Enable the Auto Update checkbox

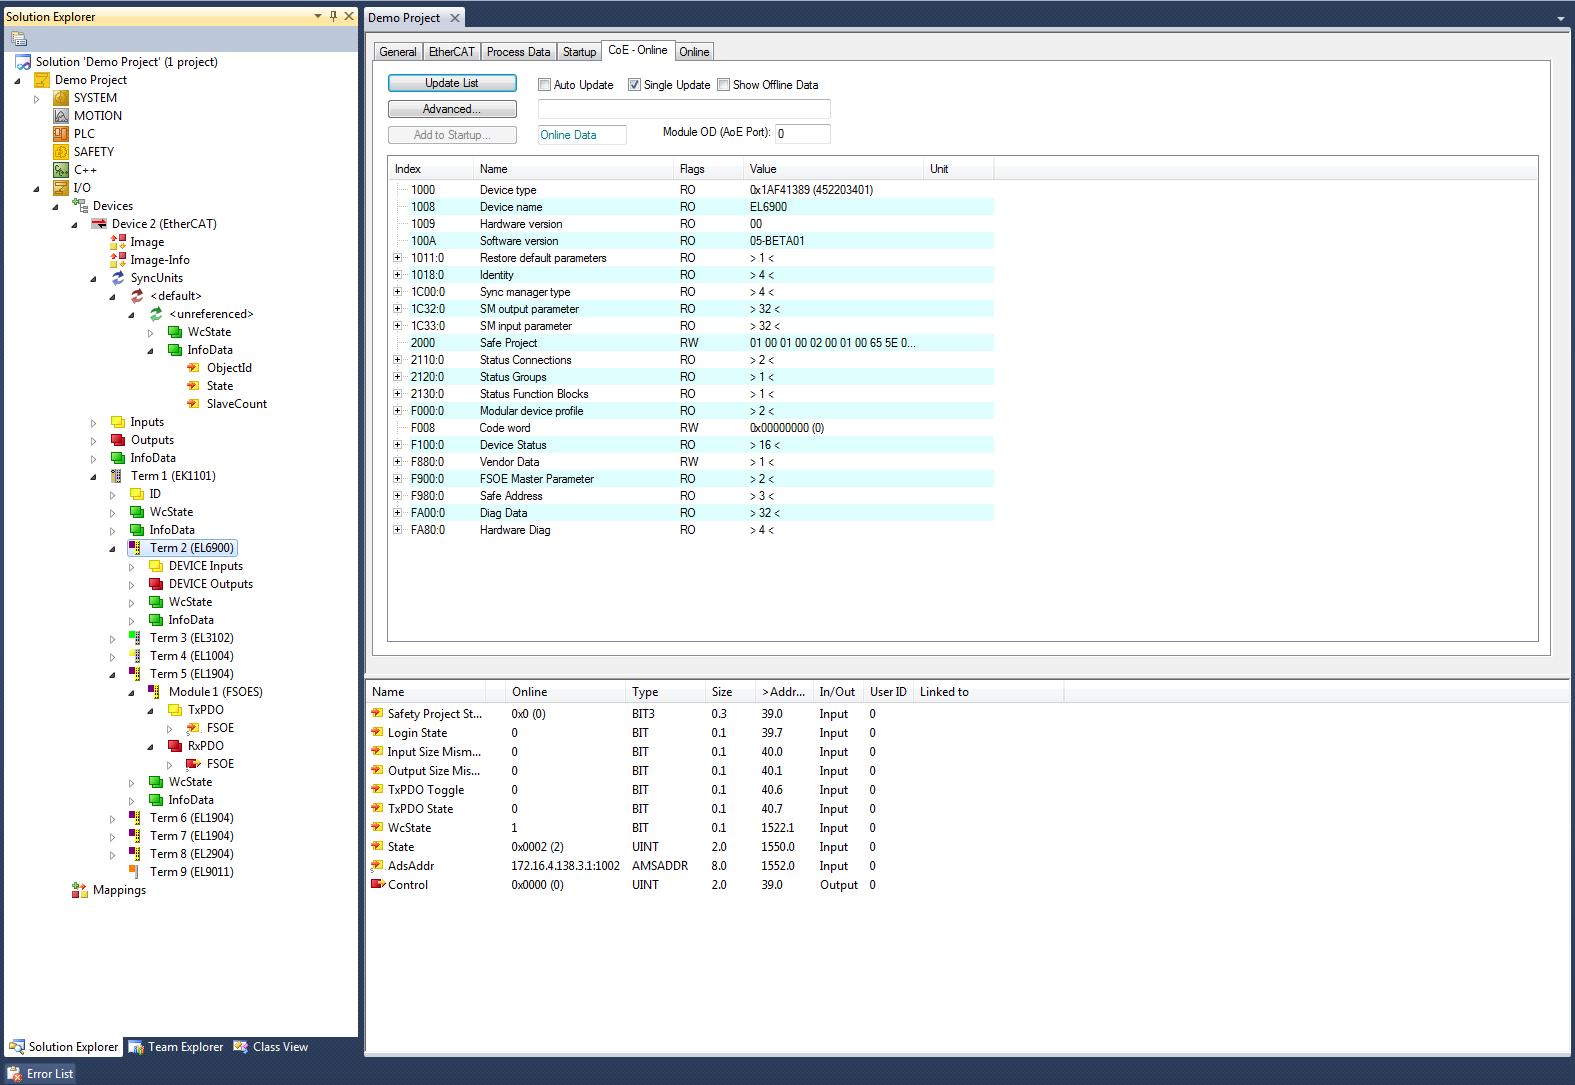tap(544, 85)
